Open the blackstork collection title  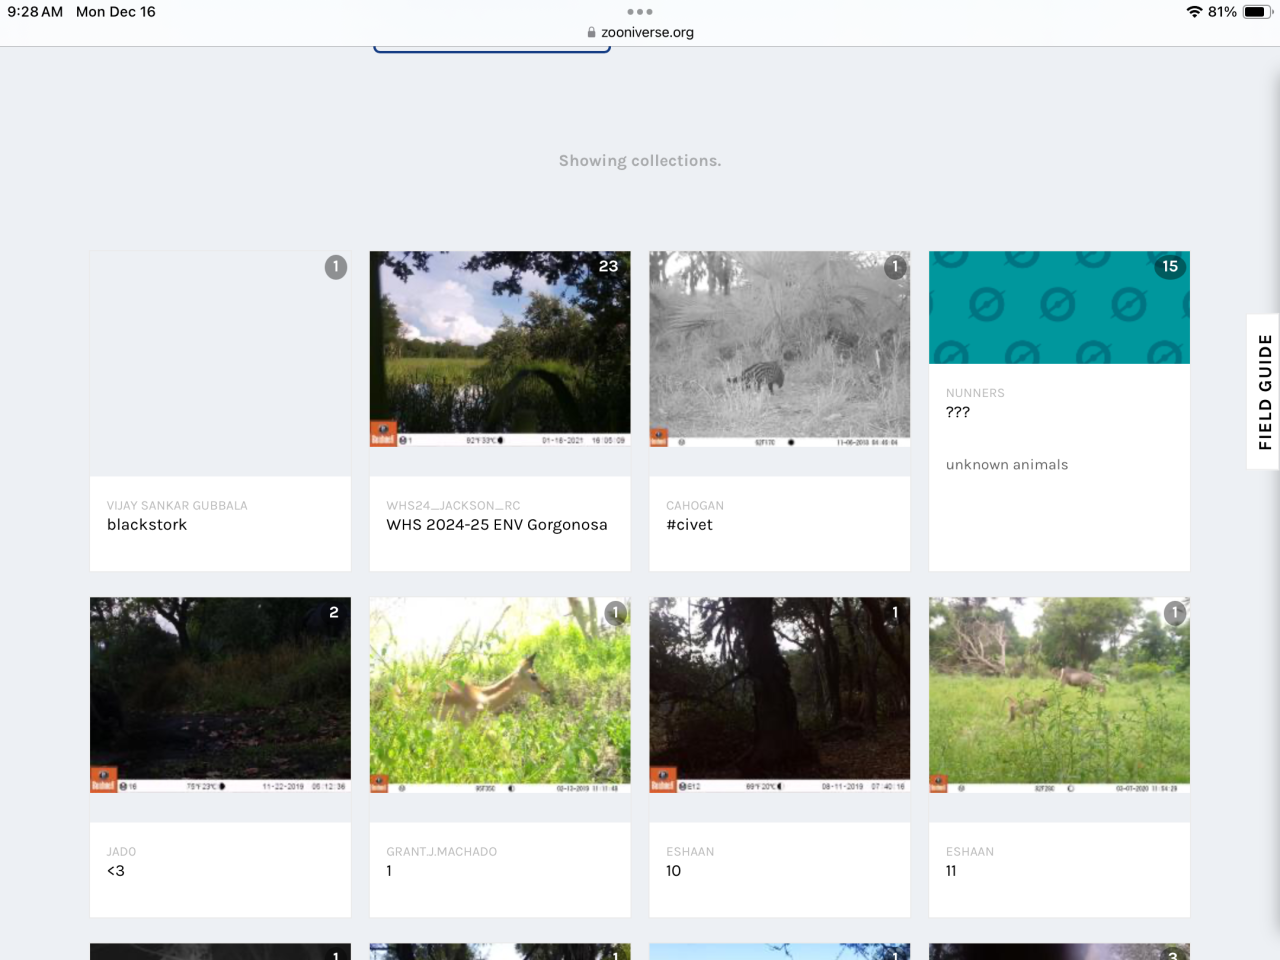pyautogui.click(x=147, y=525)
